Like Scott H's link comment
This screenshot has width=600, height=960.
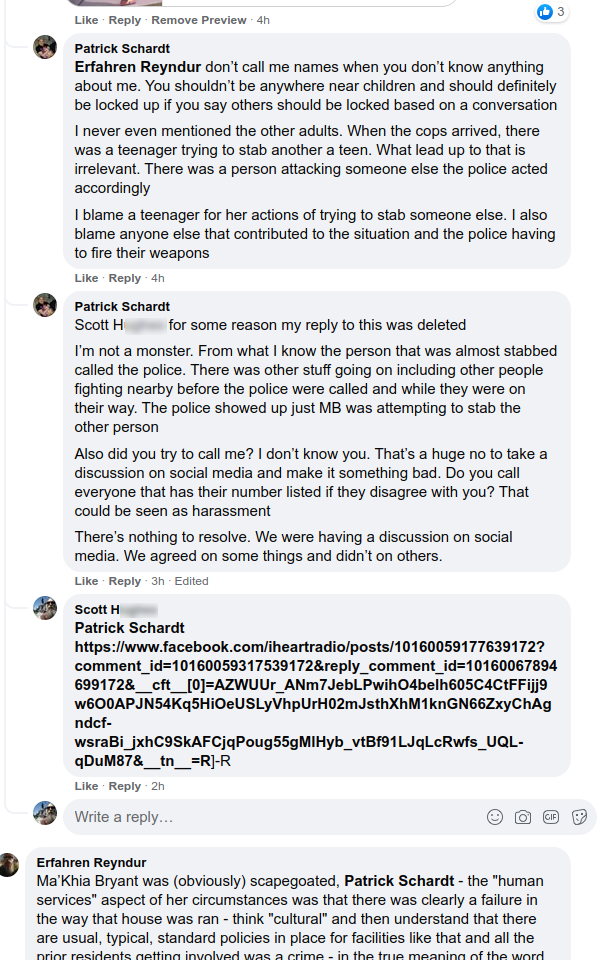pyautogui.click(x=86, y=786)
